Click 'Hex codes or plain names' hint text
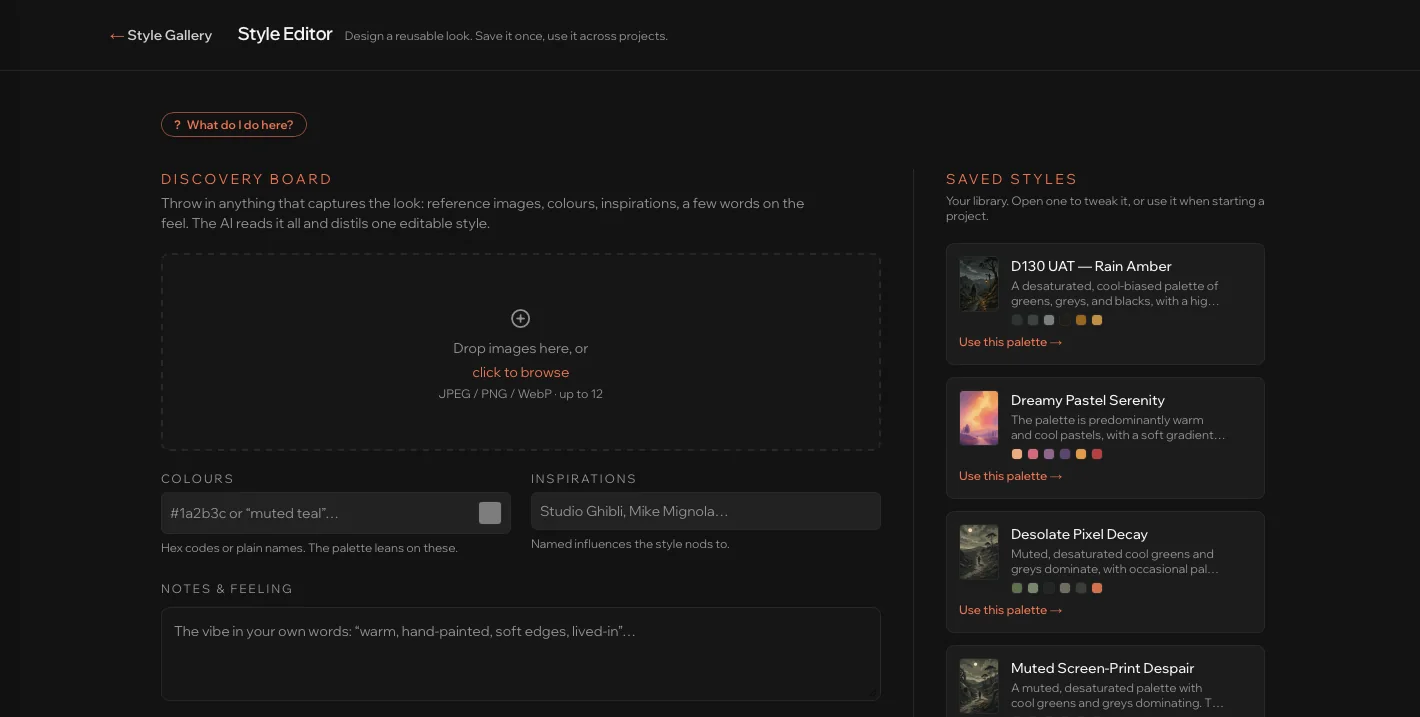 click(309, 548)
